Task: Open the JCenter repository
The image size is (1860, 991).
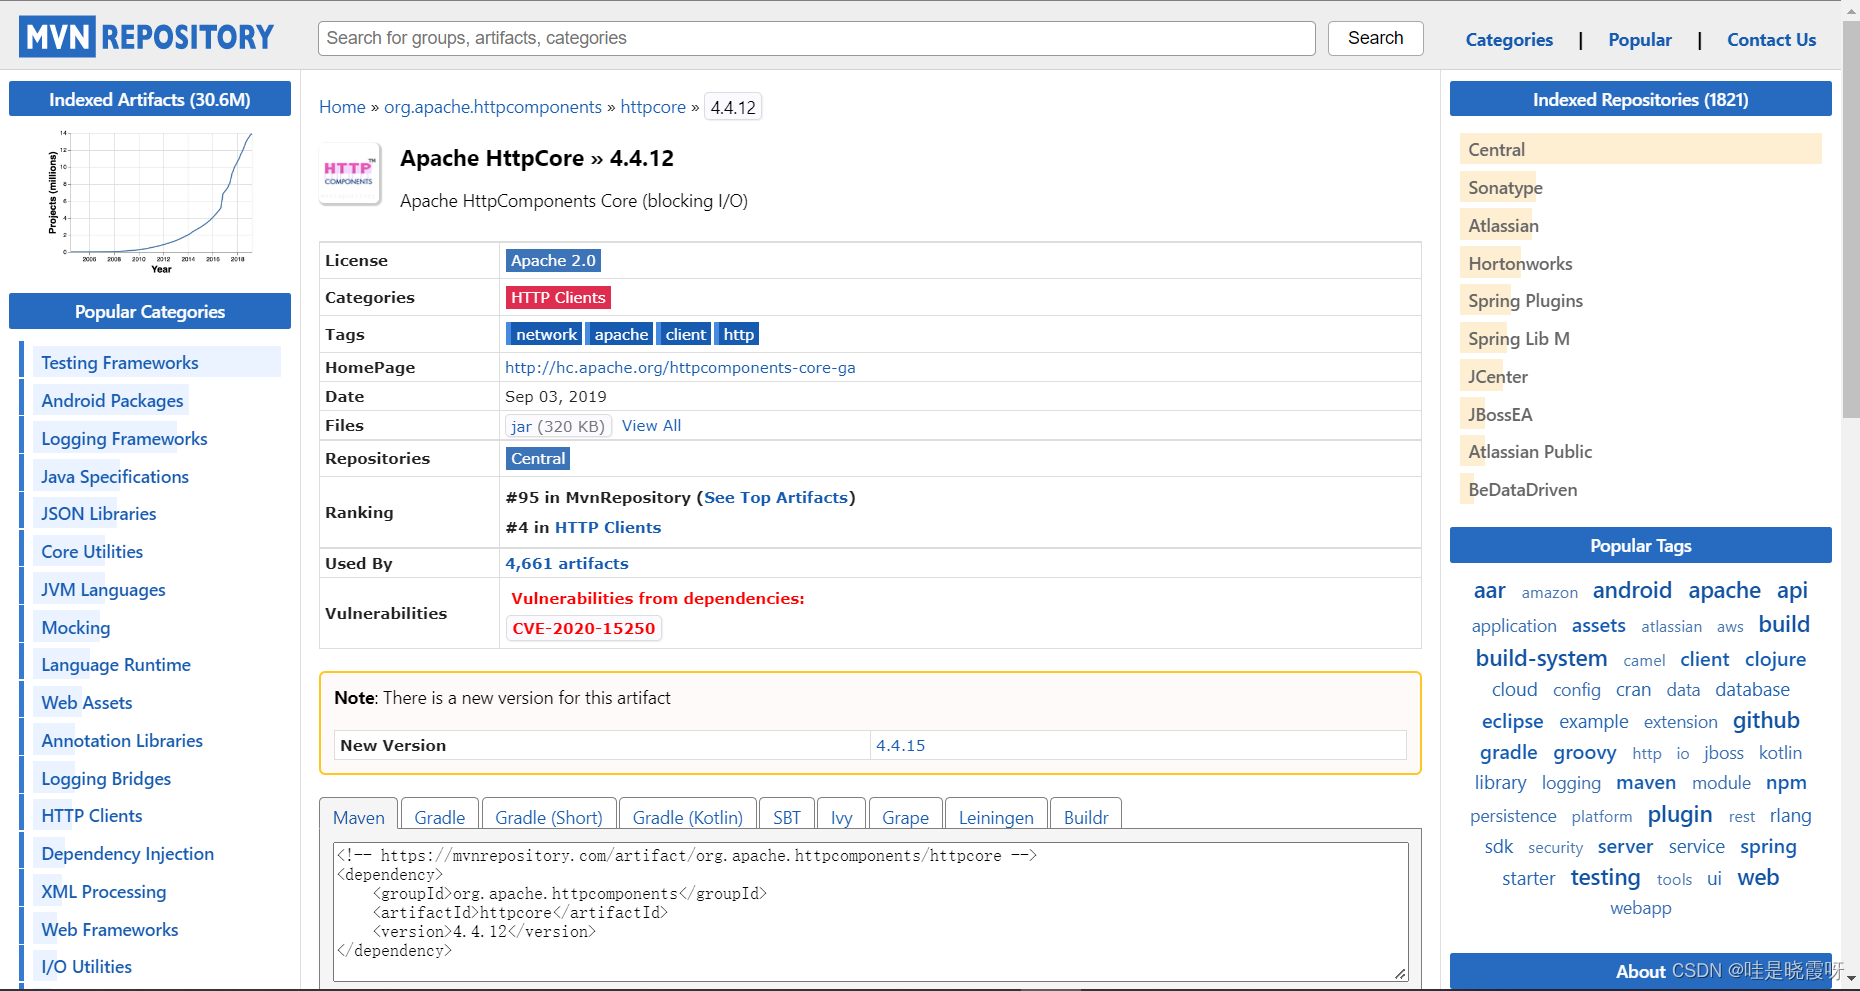Action: pos(1498,376)
